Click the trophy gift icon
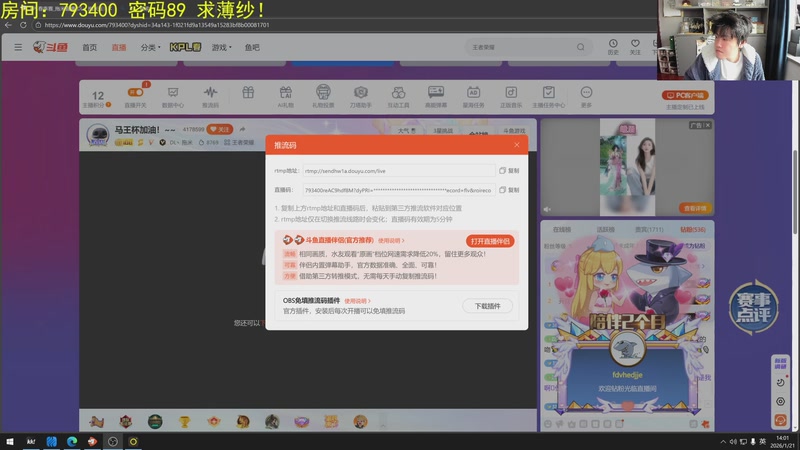Viewport: 800px width, 450px height. (x=184, y=421)
